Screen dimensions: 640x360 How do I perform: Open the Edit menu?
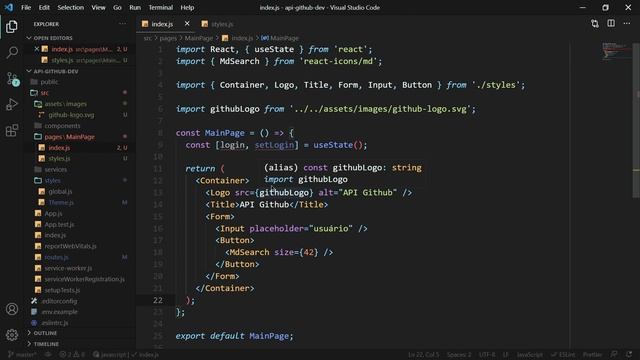(44, 7)
